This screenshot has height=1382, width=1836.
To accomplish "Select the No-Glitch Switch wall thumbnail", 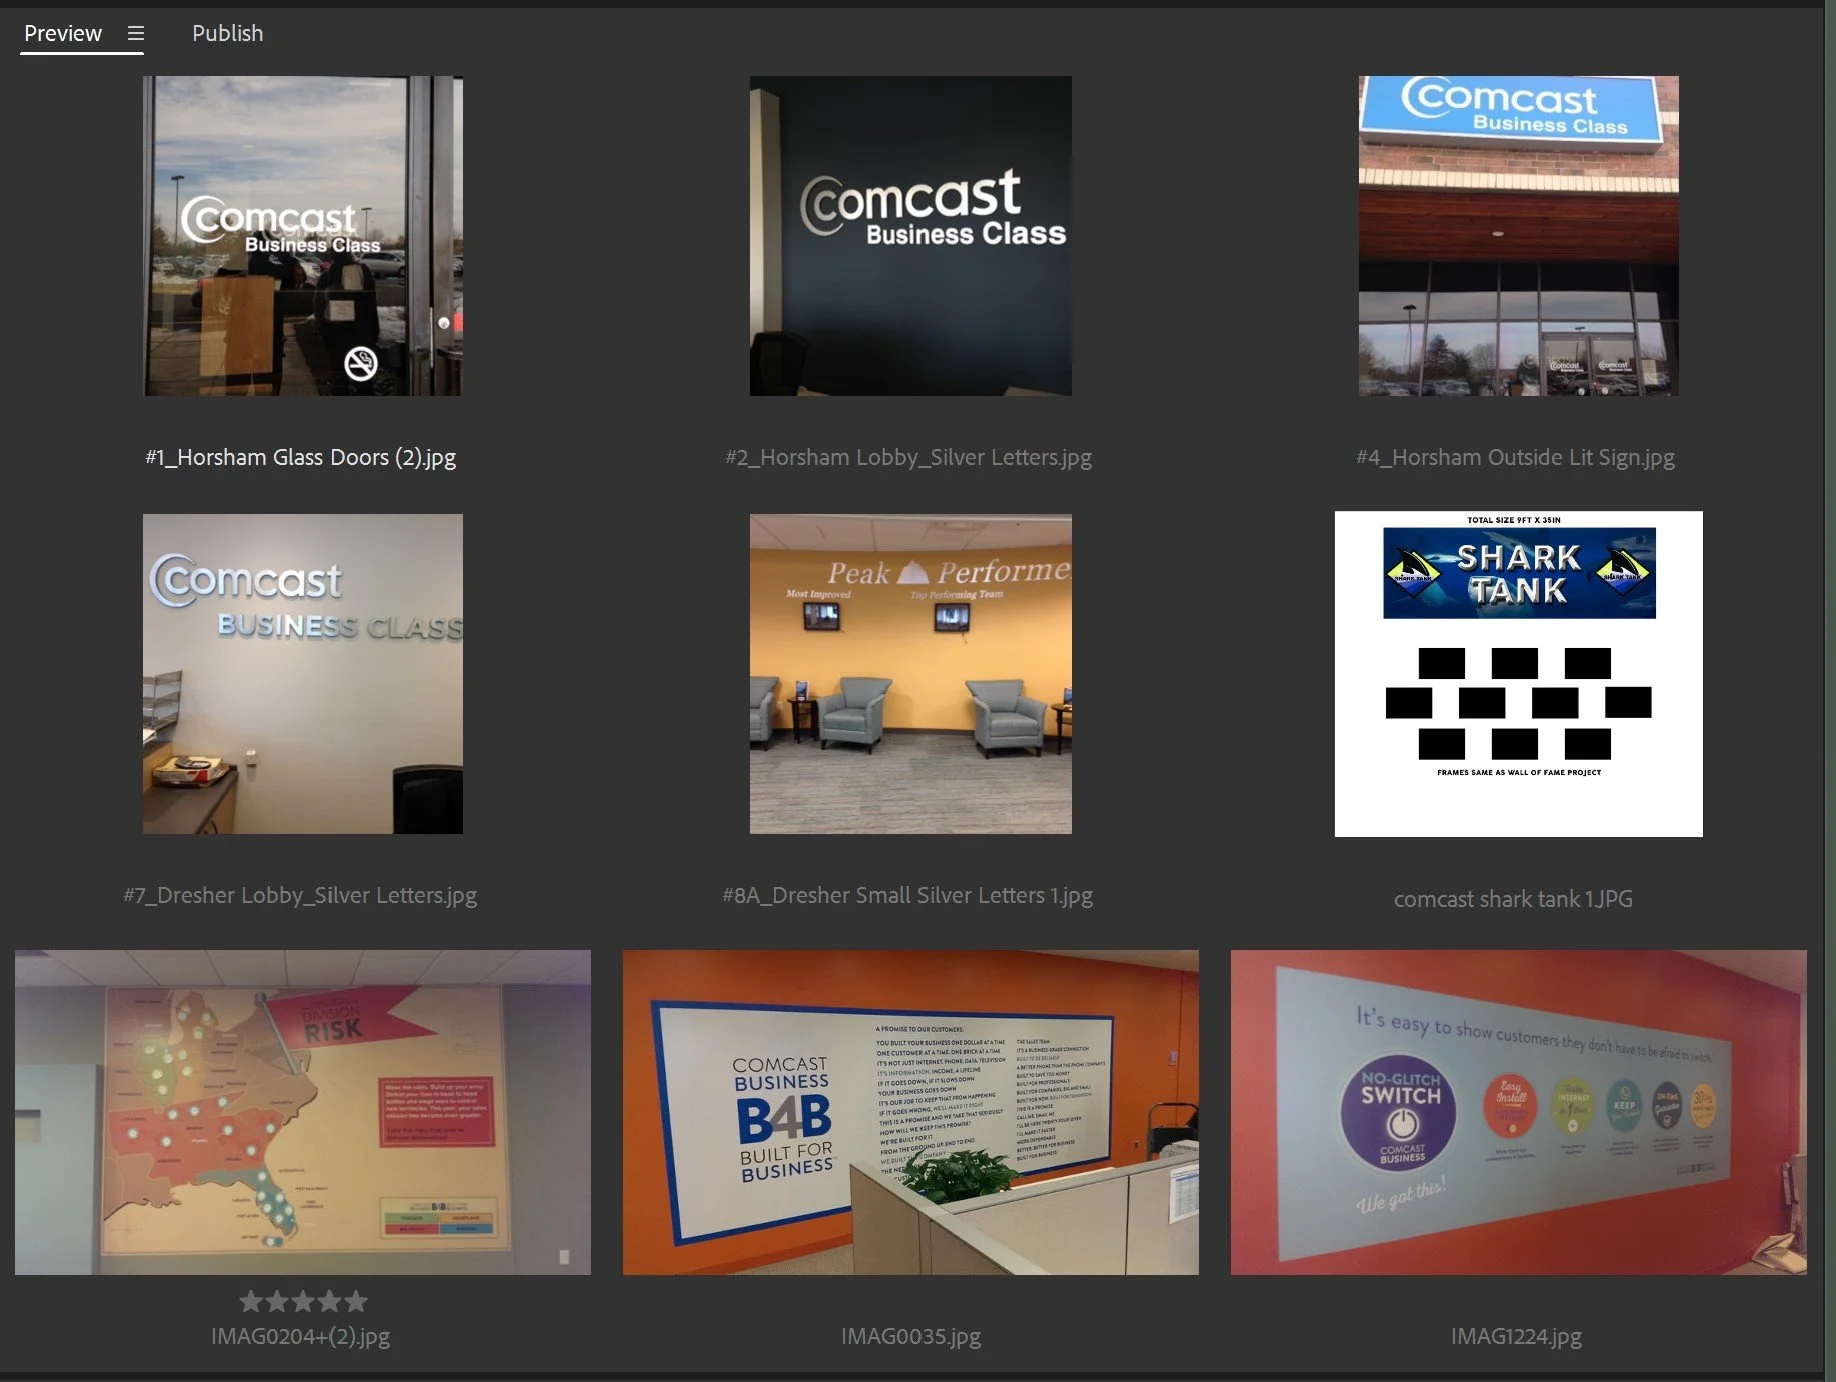I will pos(1518,1112).
